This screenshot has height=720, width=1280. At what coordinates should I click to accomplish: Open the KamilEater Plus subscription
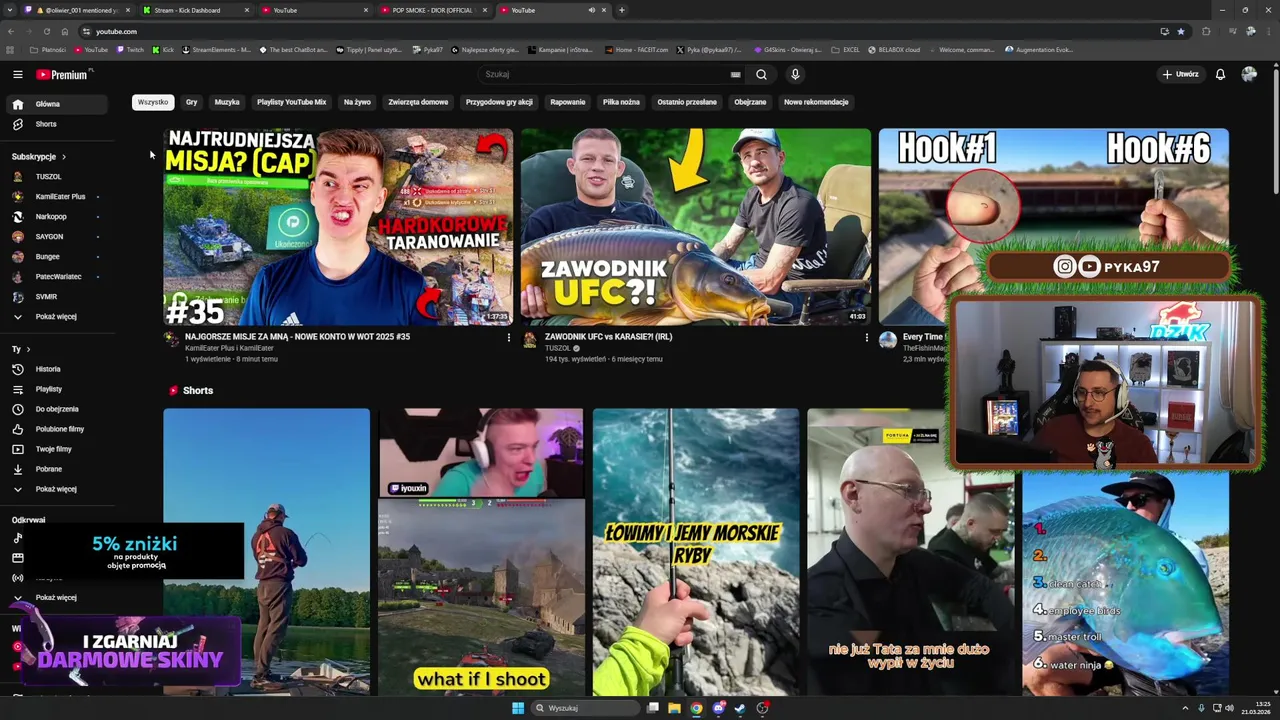tap(57, 197)
